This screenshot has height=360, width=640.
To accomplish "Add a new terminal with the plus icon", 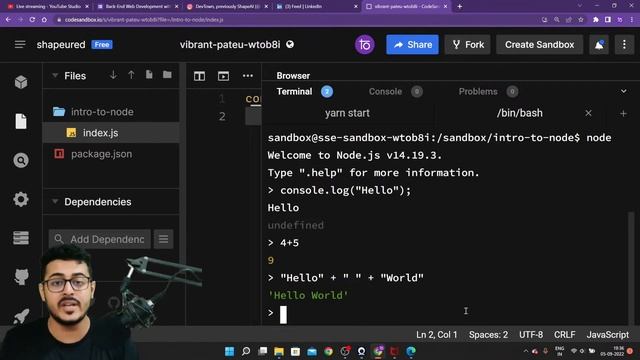I will (623, 113).
